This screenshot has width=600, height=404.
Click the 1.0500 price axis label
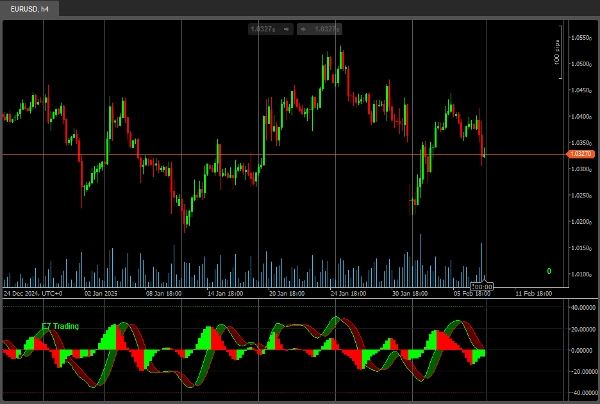pos(581,64)
